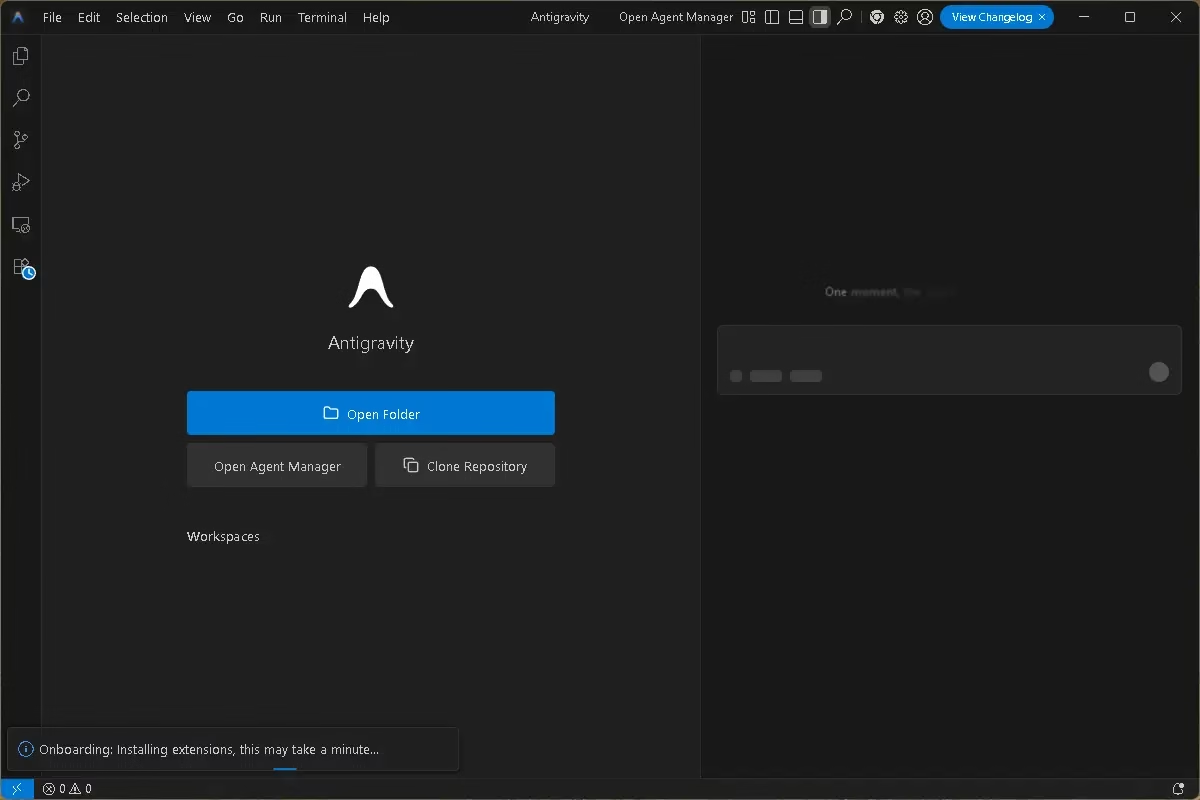
Task: Open the settings gear in title bar
Action: (901, 17)
